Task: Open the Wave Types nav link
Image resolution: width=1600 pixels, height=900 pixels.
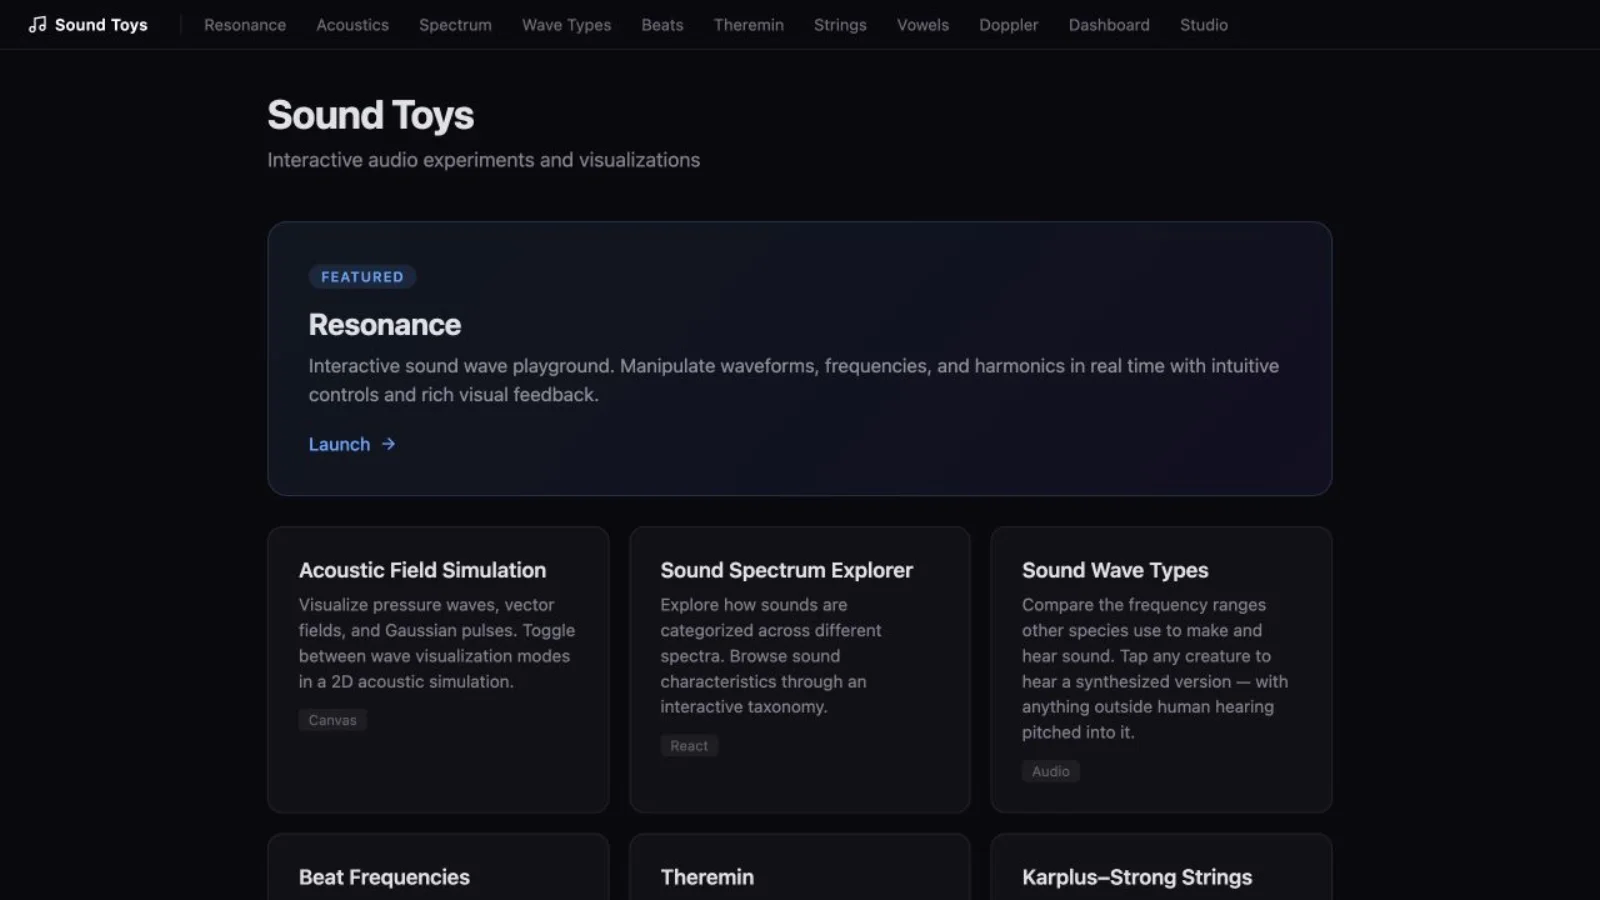Action: pos(566,24)
